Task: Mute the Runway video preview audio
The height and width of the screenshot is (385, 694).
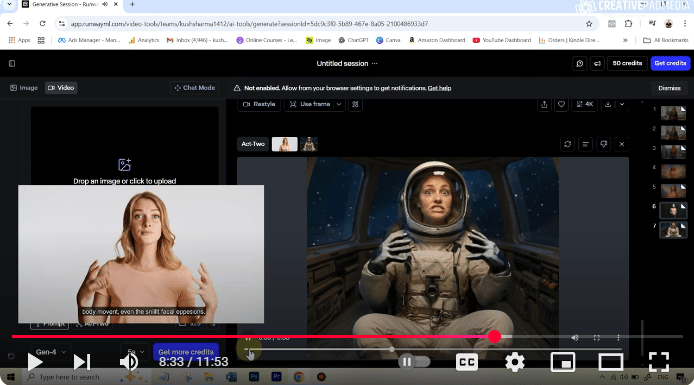Action: pyautogui.click(x=574, y=338)
